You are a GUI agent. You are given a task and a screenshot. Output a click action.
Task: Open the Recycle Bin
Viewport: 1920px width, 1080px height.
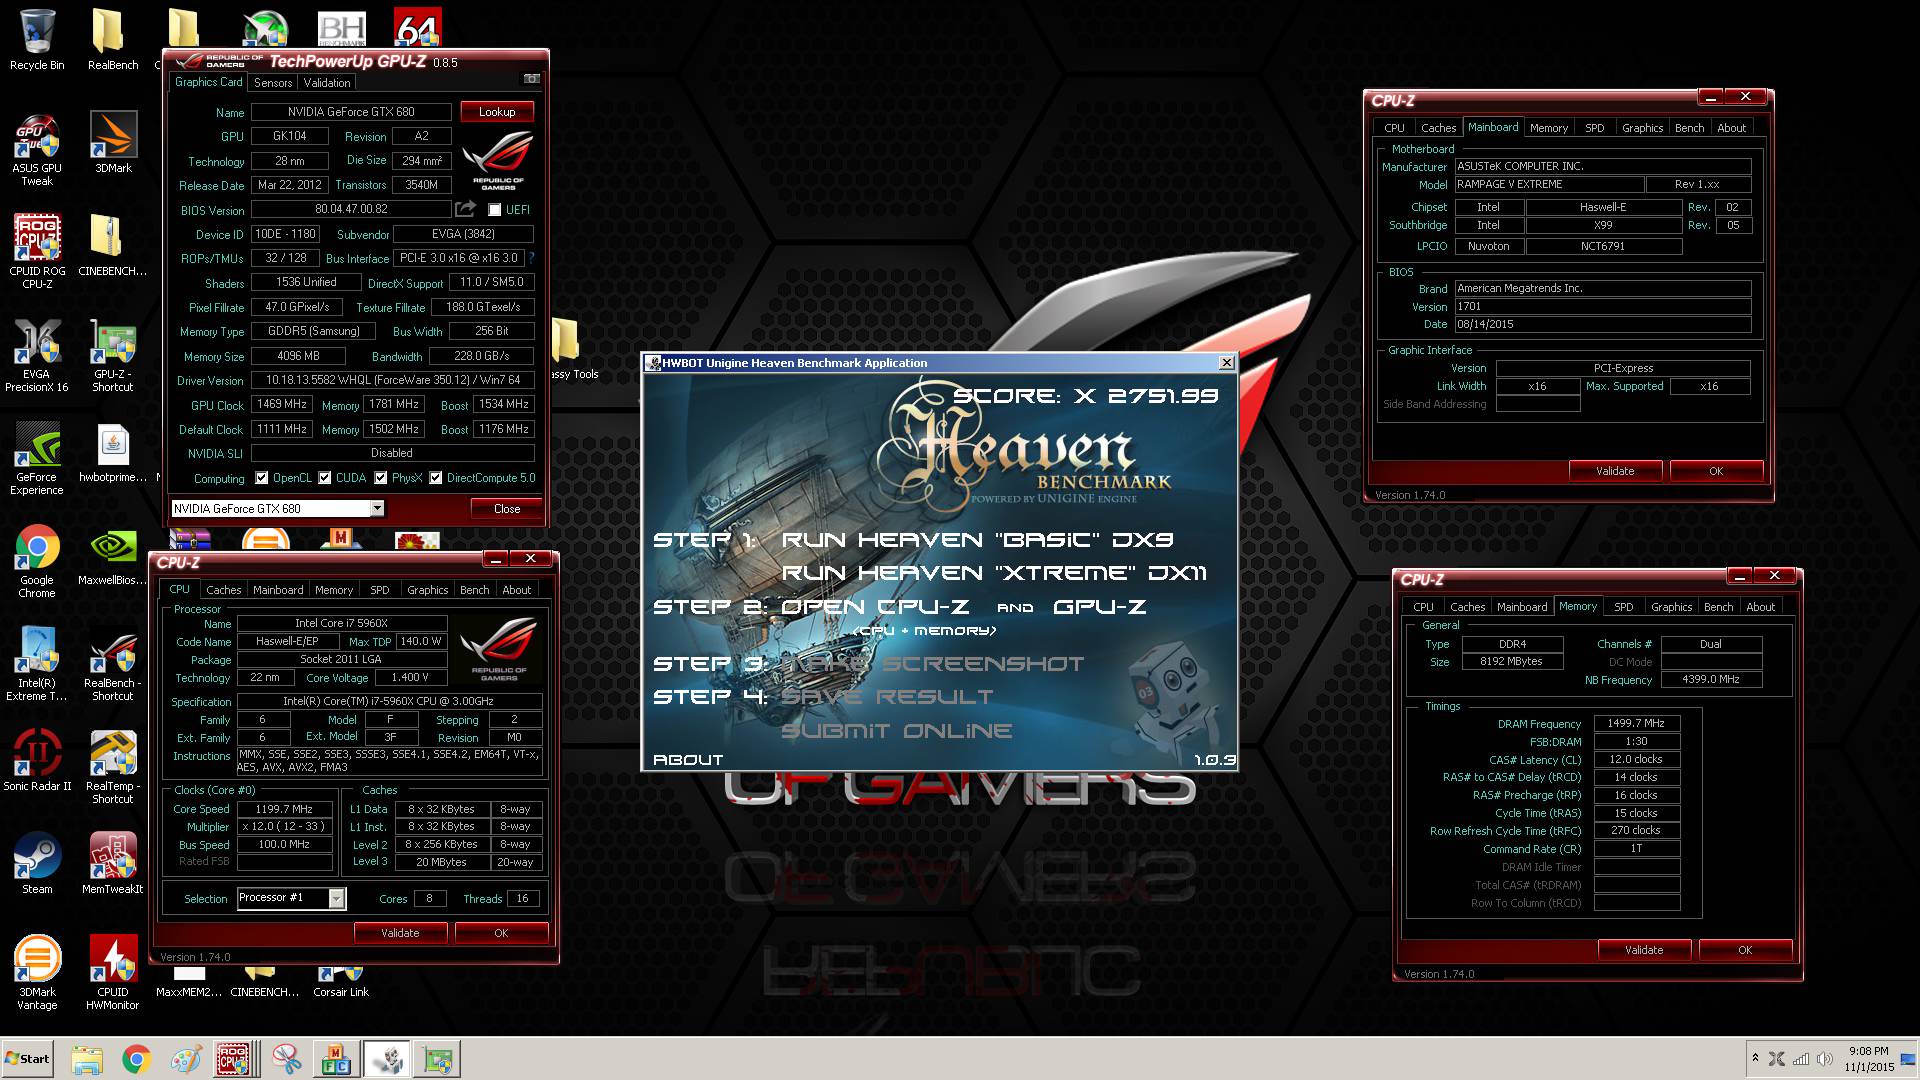tap(37, 40)
